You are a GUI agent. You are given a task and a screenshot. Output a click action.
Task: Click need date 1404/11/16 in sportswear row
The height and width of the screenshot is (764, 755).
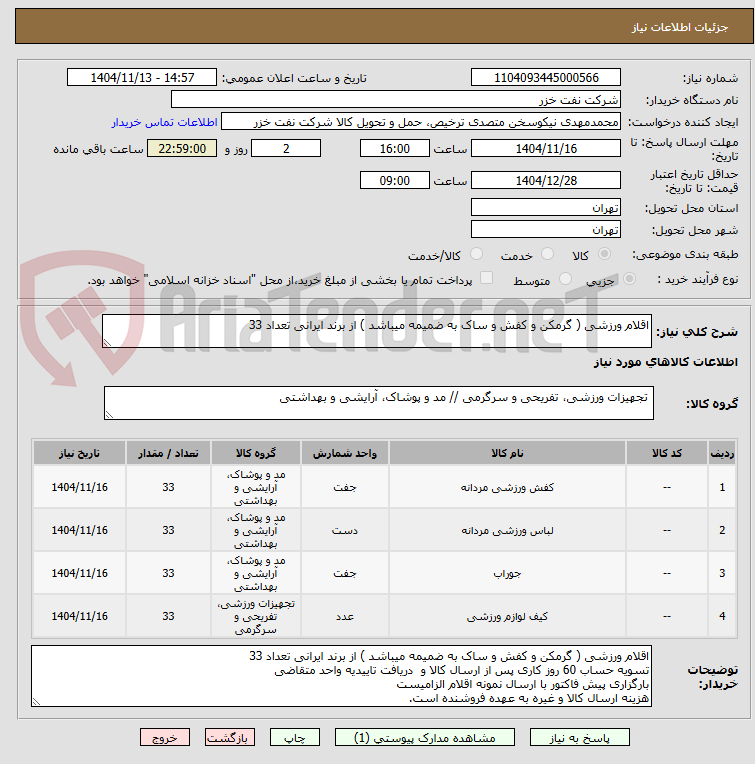coord(79,530)
